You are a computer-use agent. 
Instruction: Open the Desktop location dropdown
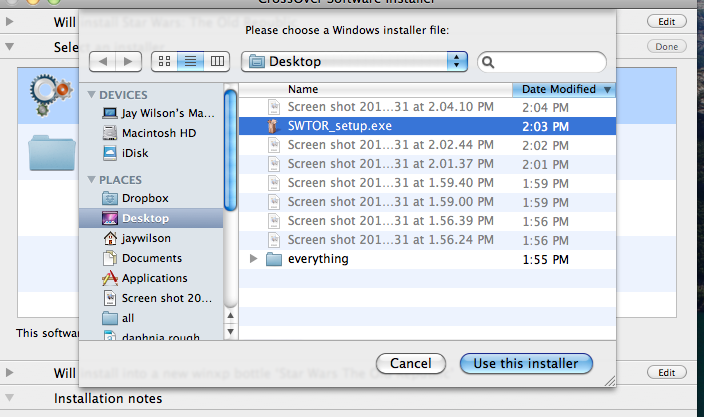click(354, 61)
